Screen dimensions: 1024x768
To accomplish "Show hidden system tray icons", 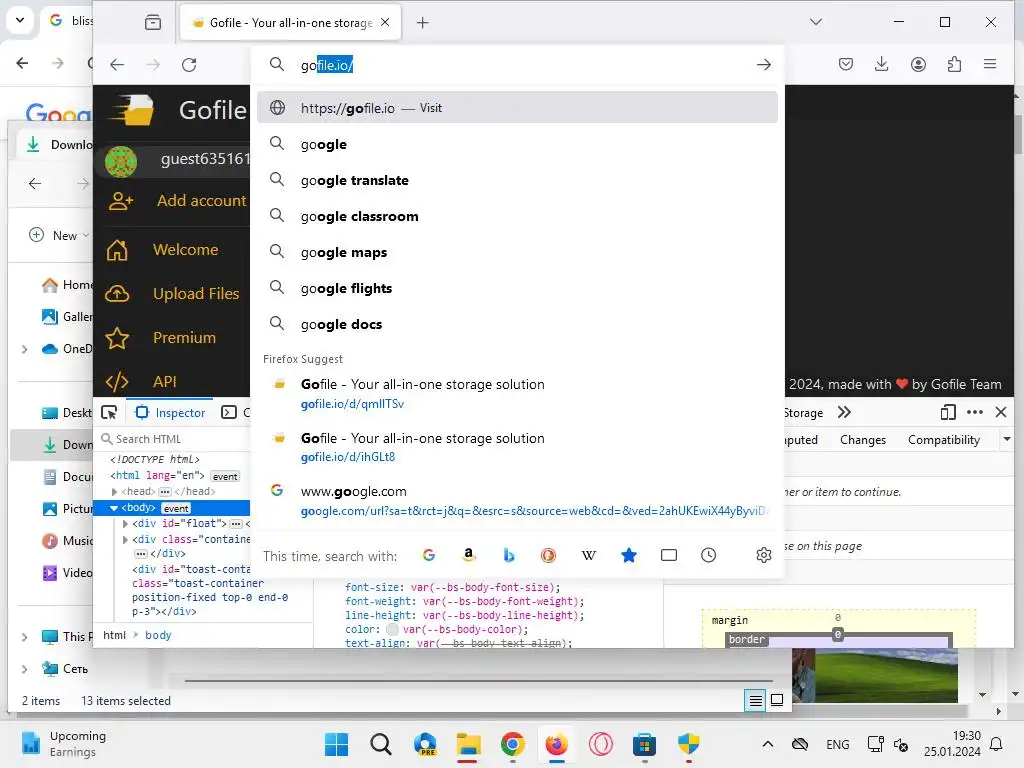I will point(768,744).
